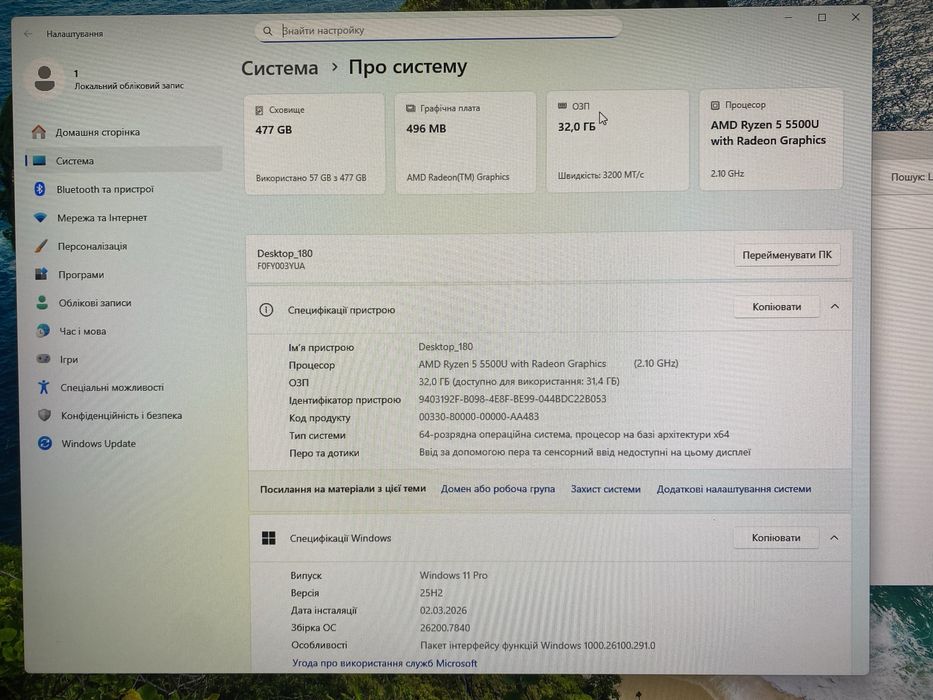Click the user account avatar
This screenshot has height=700, width=933.
point(45,78)
